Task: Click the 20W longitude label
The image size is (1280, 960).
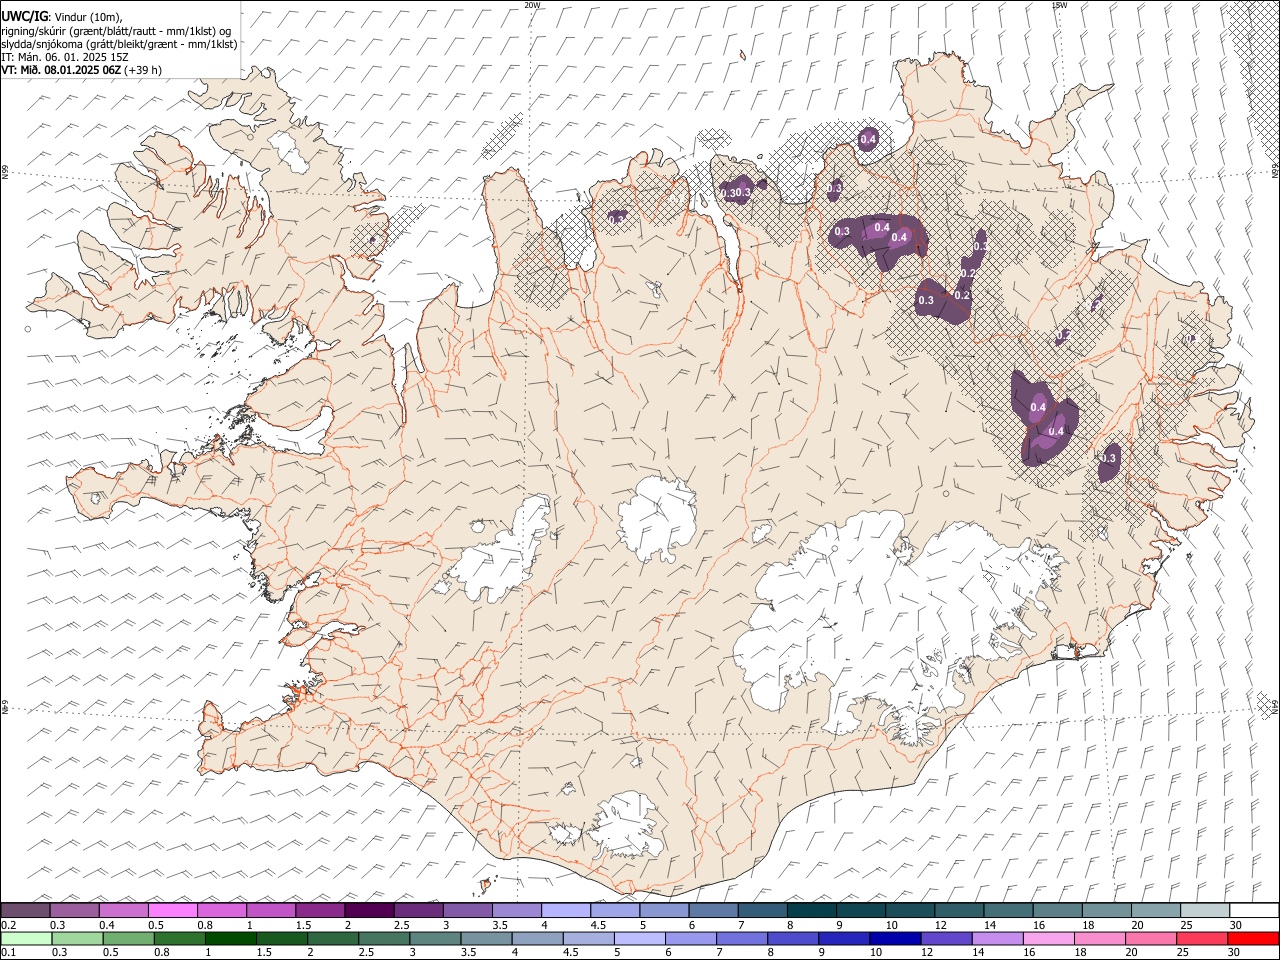Action: point(532,5)
